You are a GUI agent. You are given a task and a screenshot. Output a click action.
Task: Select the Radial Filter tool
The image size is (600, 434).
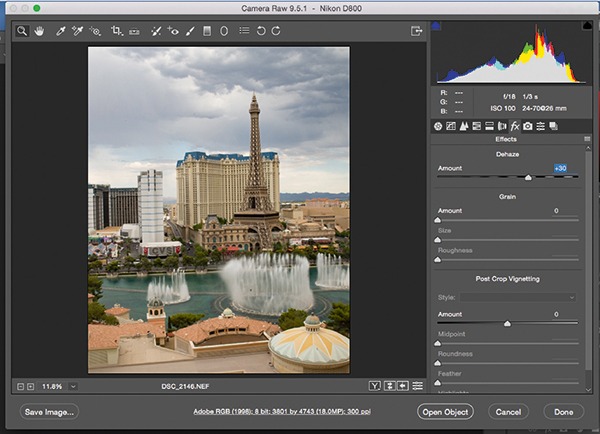click(224, 31)
